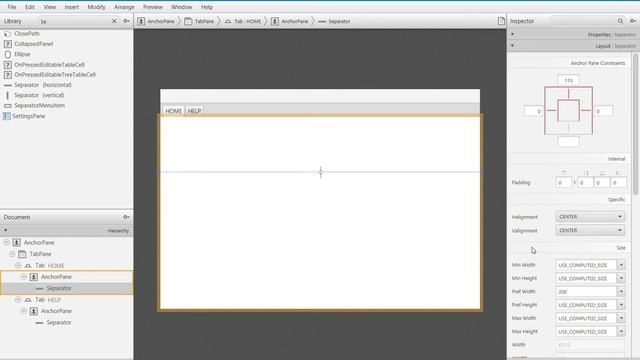Open Min Height dropdown arrow
Screen dimensions: 640x360
pos(621,278)
